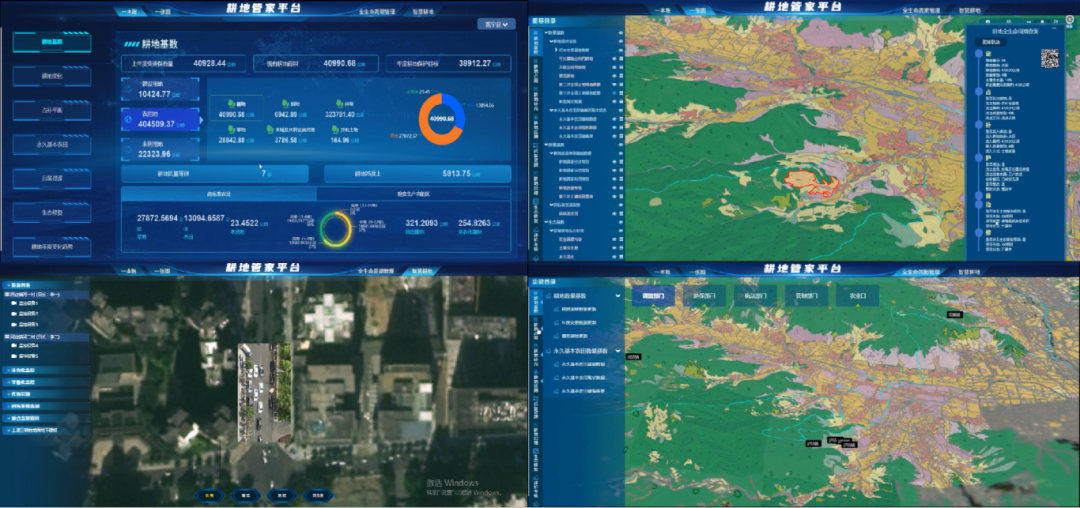The width and height of the screenshot is (1080, 508).
Task: Open 生态修复 left menu button
Action: pos(52,213)
